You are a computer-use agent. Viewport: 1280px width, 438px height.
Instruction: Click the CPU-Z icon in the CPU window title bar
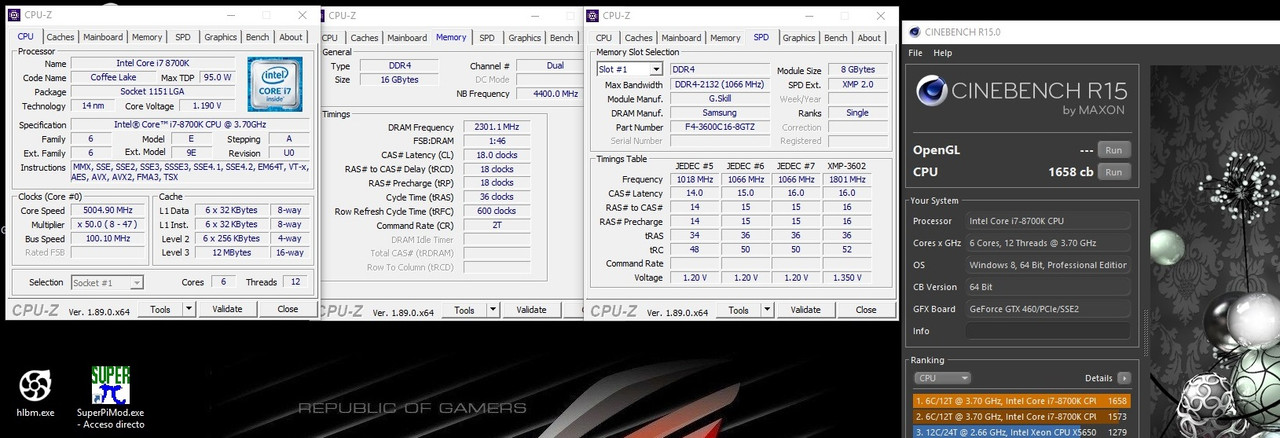(x=14, y=15)
